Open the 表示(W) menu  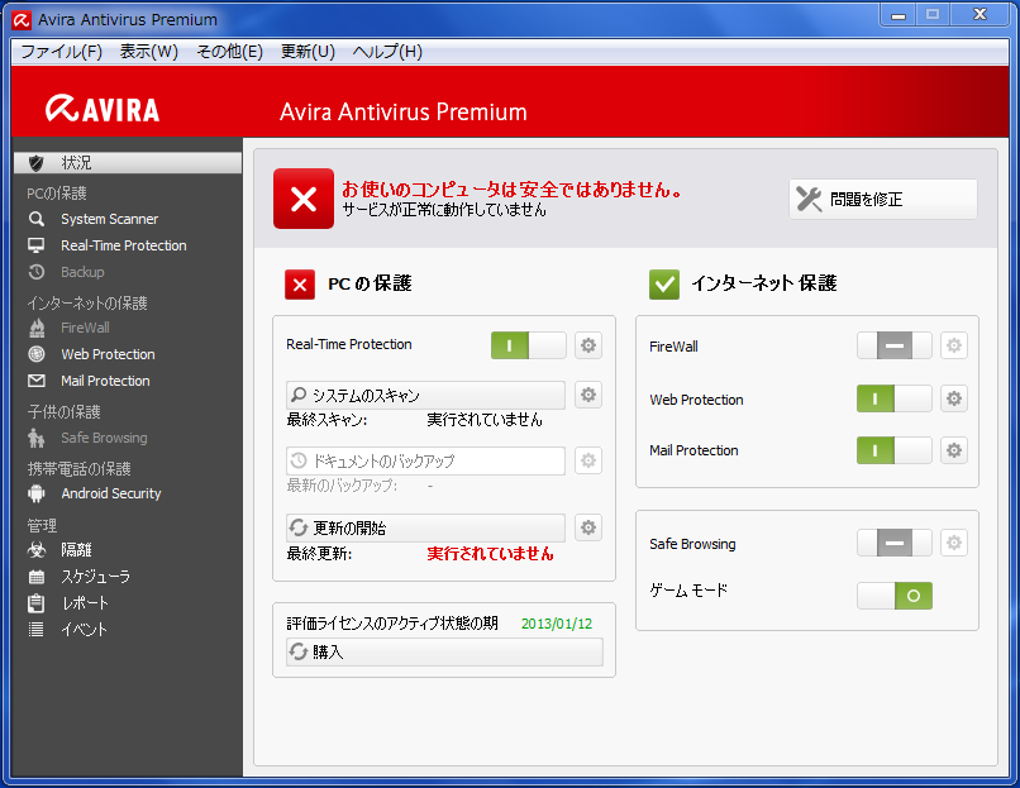tap(149, 51)
